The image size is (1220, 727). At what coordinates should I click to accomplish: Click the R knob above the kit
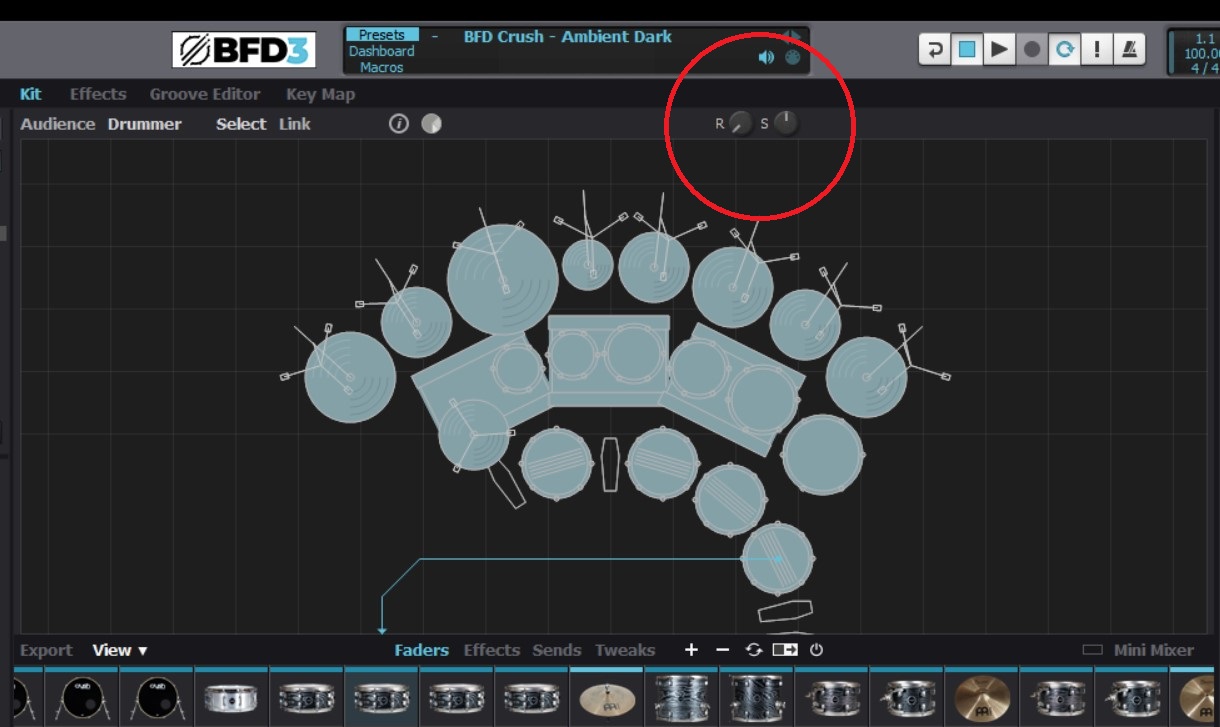coord(740,124)
